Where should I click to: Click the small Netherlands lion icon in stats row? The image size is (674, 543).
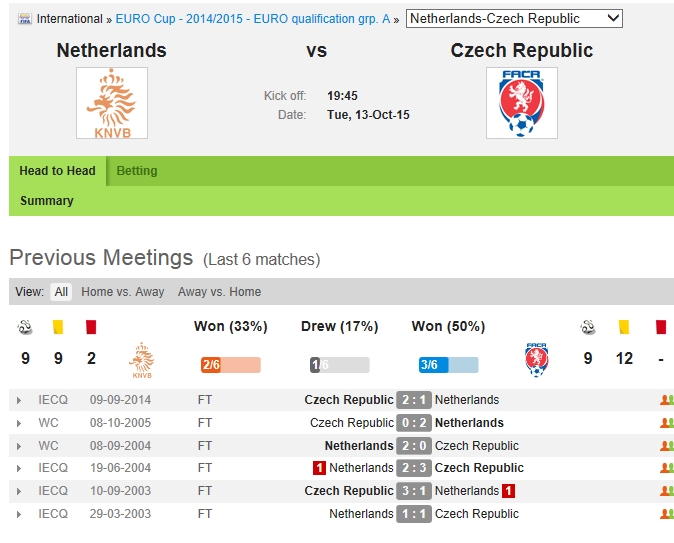pyautogui.click(x=142, y=360)
